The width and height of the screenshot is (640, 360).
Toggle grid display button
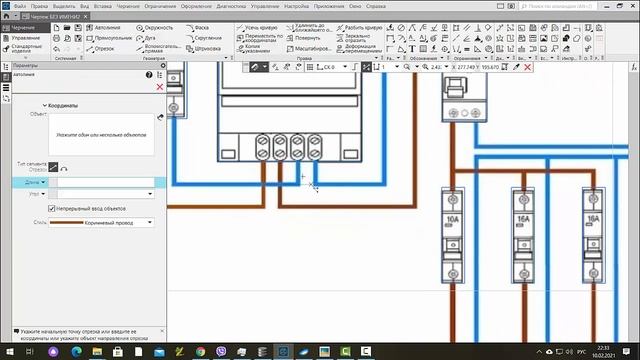pyautogui.click(x=310, y=67)
